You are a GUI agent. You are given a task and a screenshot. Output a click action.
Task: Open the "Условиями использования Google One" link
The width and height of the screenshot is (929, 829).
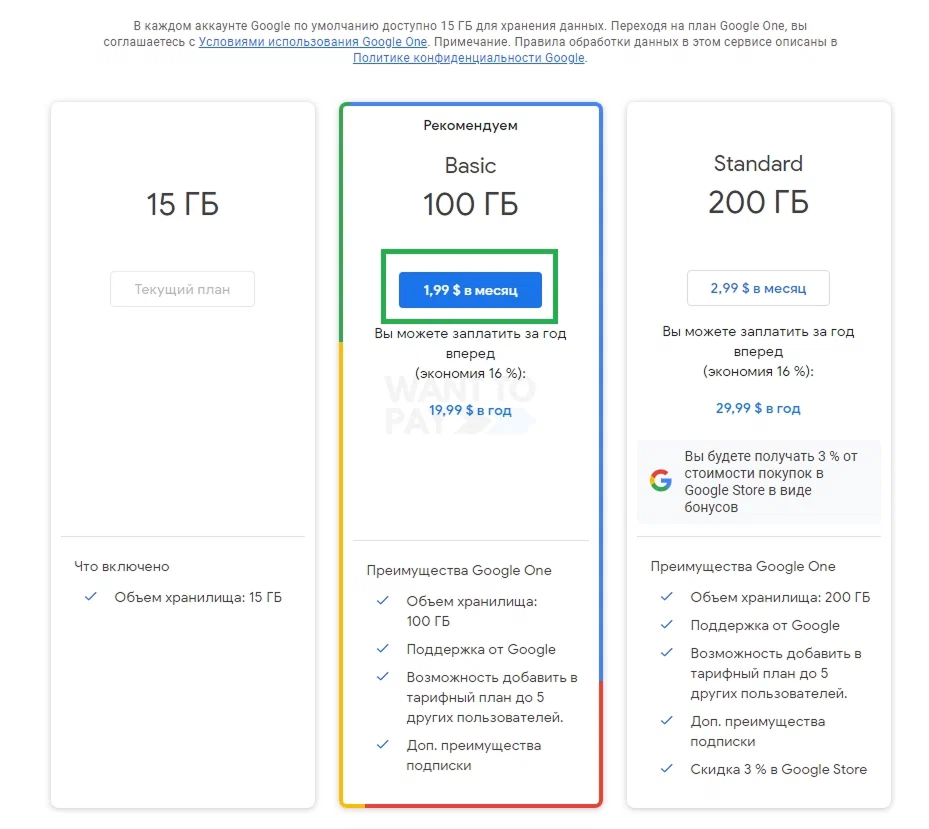(x=312, y=42)
